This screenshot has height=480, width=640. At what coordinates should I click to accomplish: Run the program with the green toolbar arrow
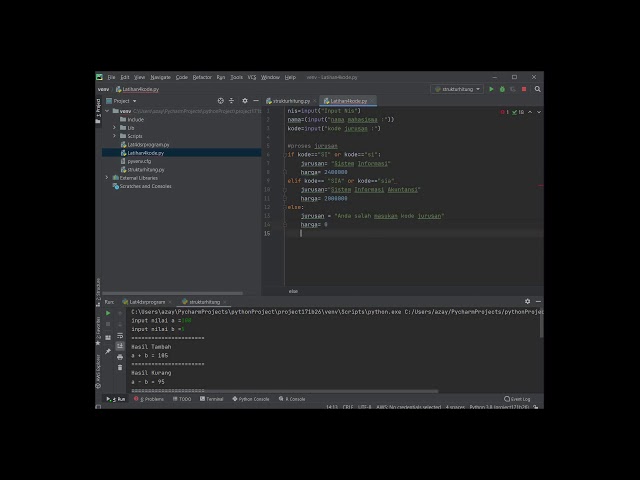click(491, 89)
